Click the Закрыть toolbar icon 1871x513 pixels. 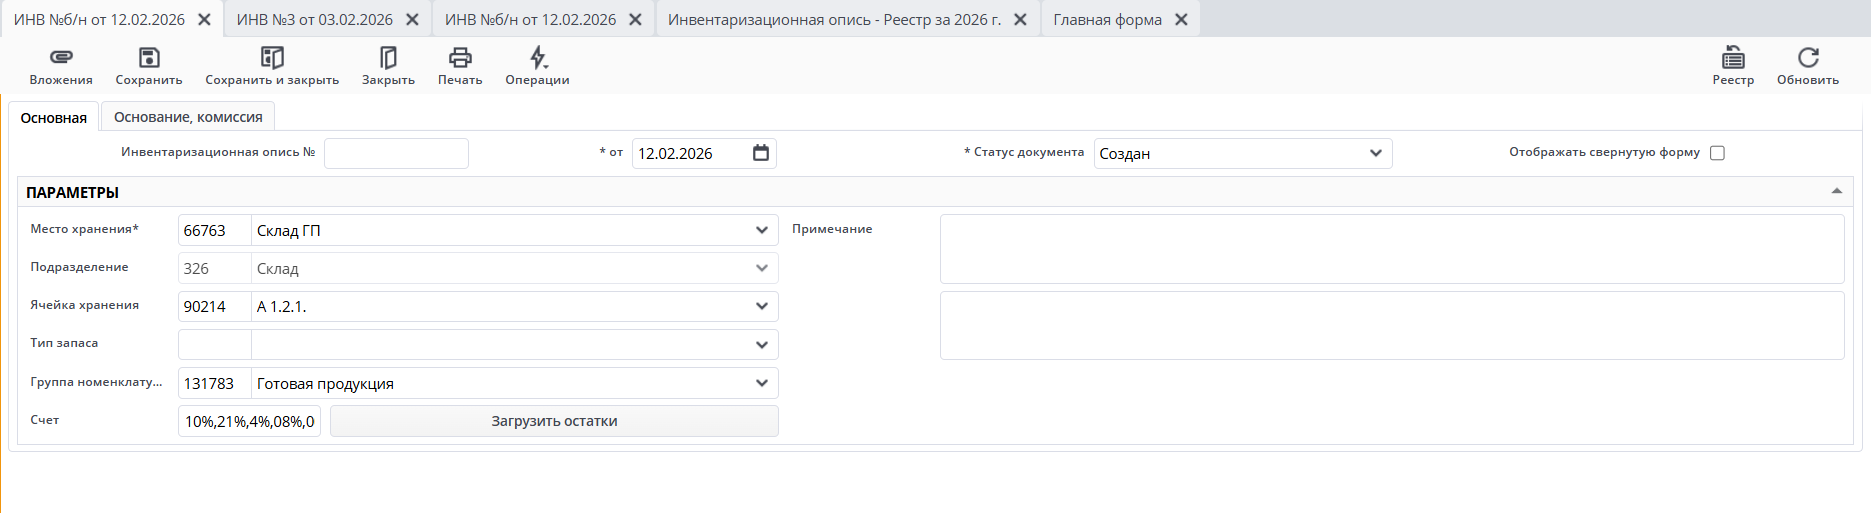pos(388,58)
